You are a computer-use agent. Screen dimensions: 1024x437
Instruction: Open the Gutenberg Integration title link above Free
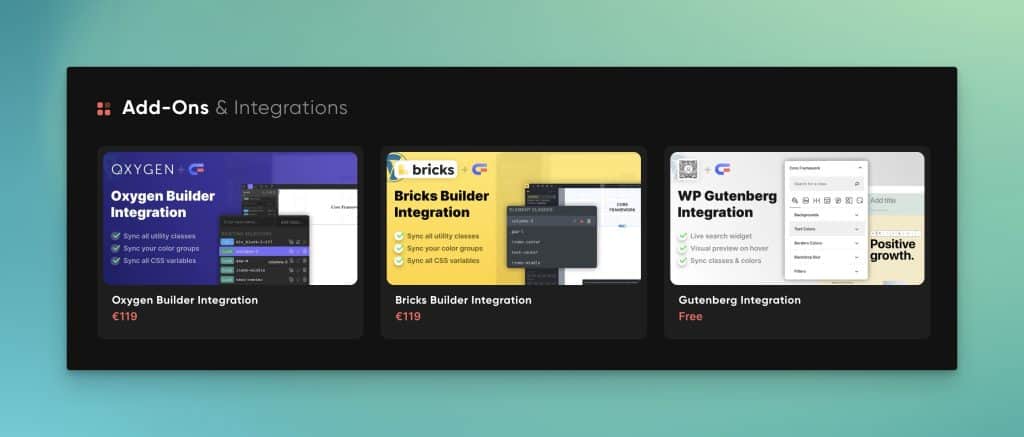pos(739,300)
